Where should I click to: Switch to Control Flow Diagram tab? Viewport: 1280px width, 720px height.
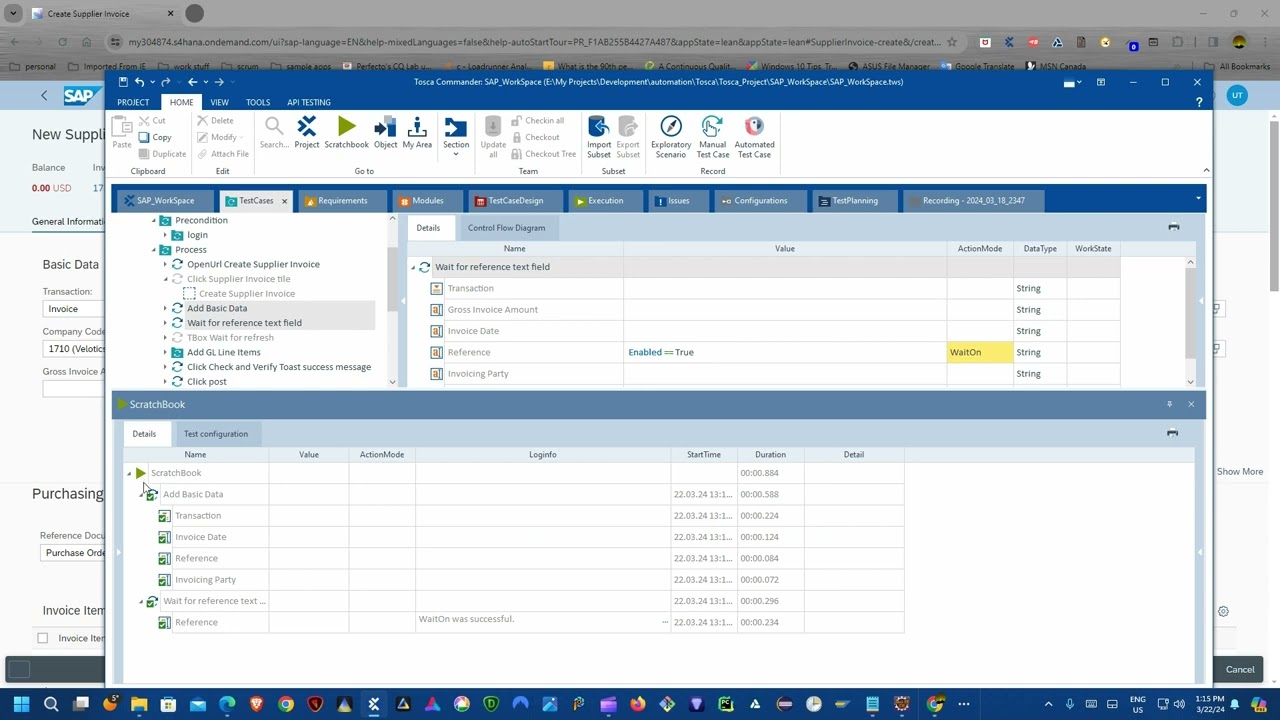pyautogui.click(x=506, y=228)
